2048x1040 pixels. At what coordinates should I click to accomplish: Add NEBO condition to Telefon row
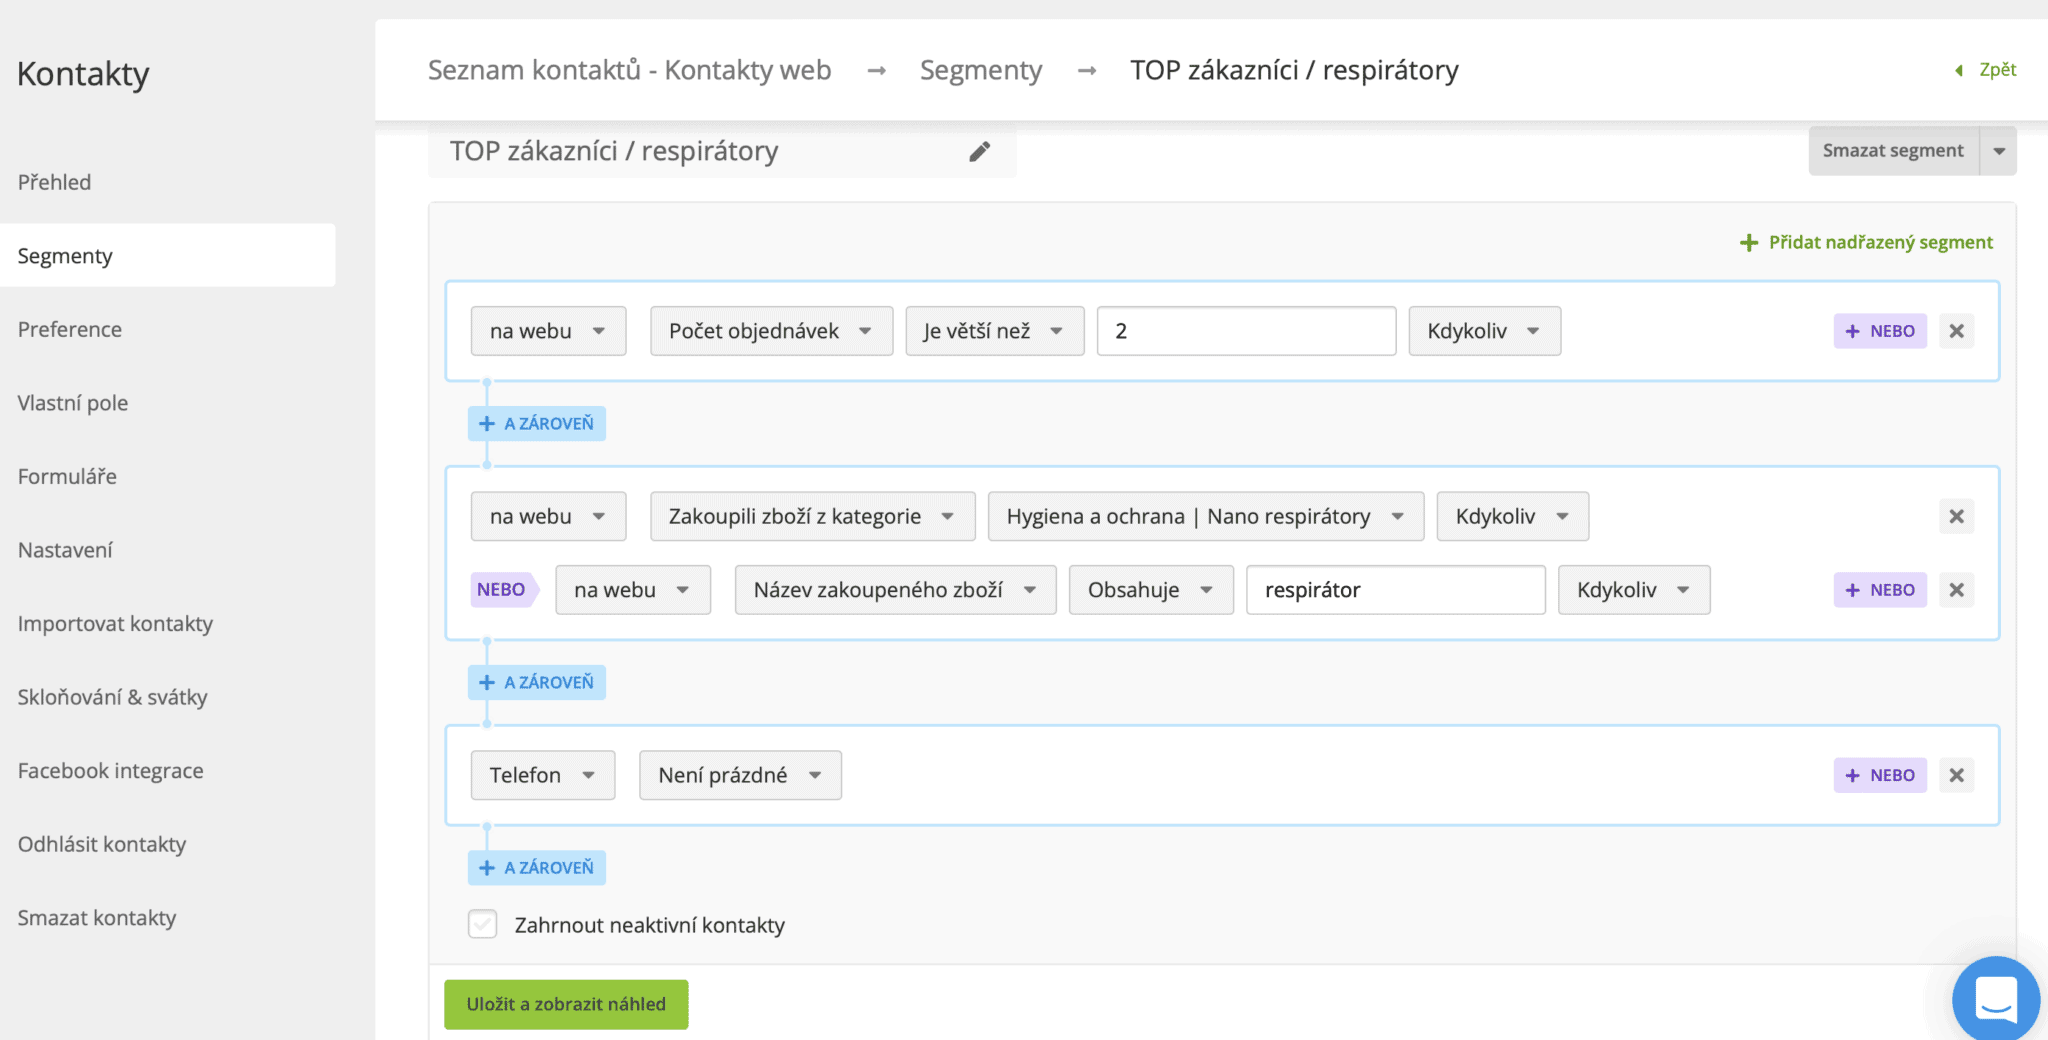click(x=1879, y=775)
